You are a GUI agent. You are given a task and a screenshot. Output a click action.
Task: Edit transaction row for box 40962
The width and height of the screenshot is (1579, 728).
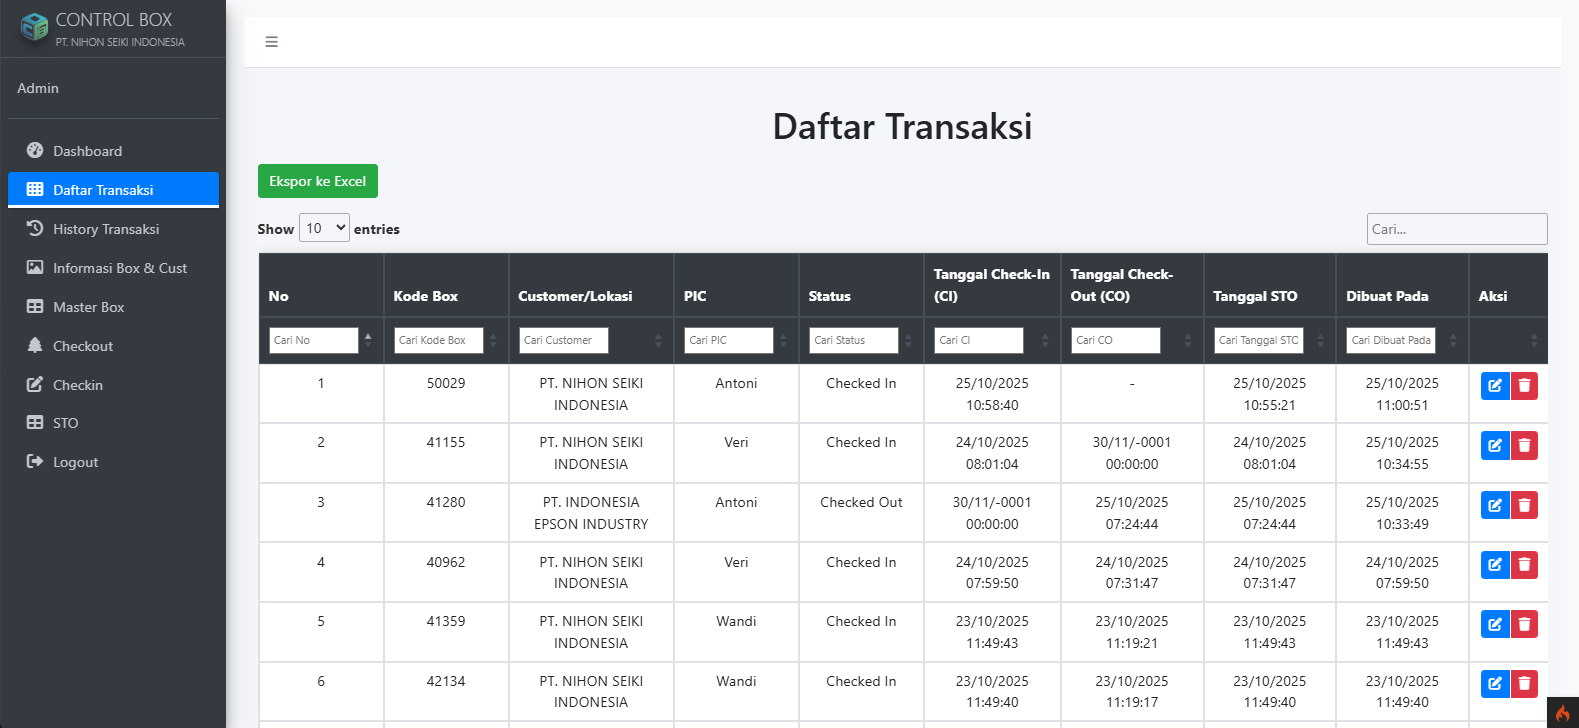pos(1495,565)
